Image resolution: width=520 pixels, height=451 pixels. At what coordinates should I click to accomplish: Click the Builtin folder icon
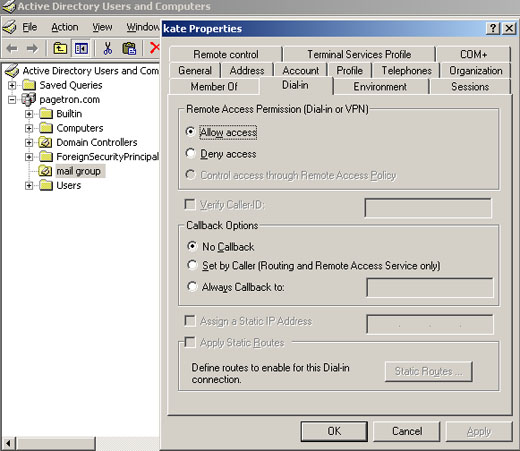point(46,114)
